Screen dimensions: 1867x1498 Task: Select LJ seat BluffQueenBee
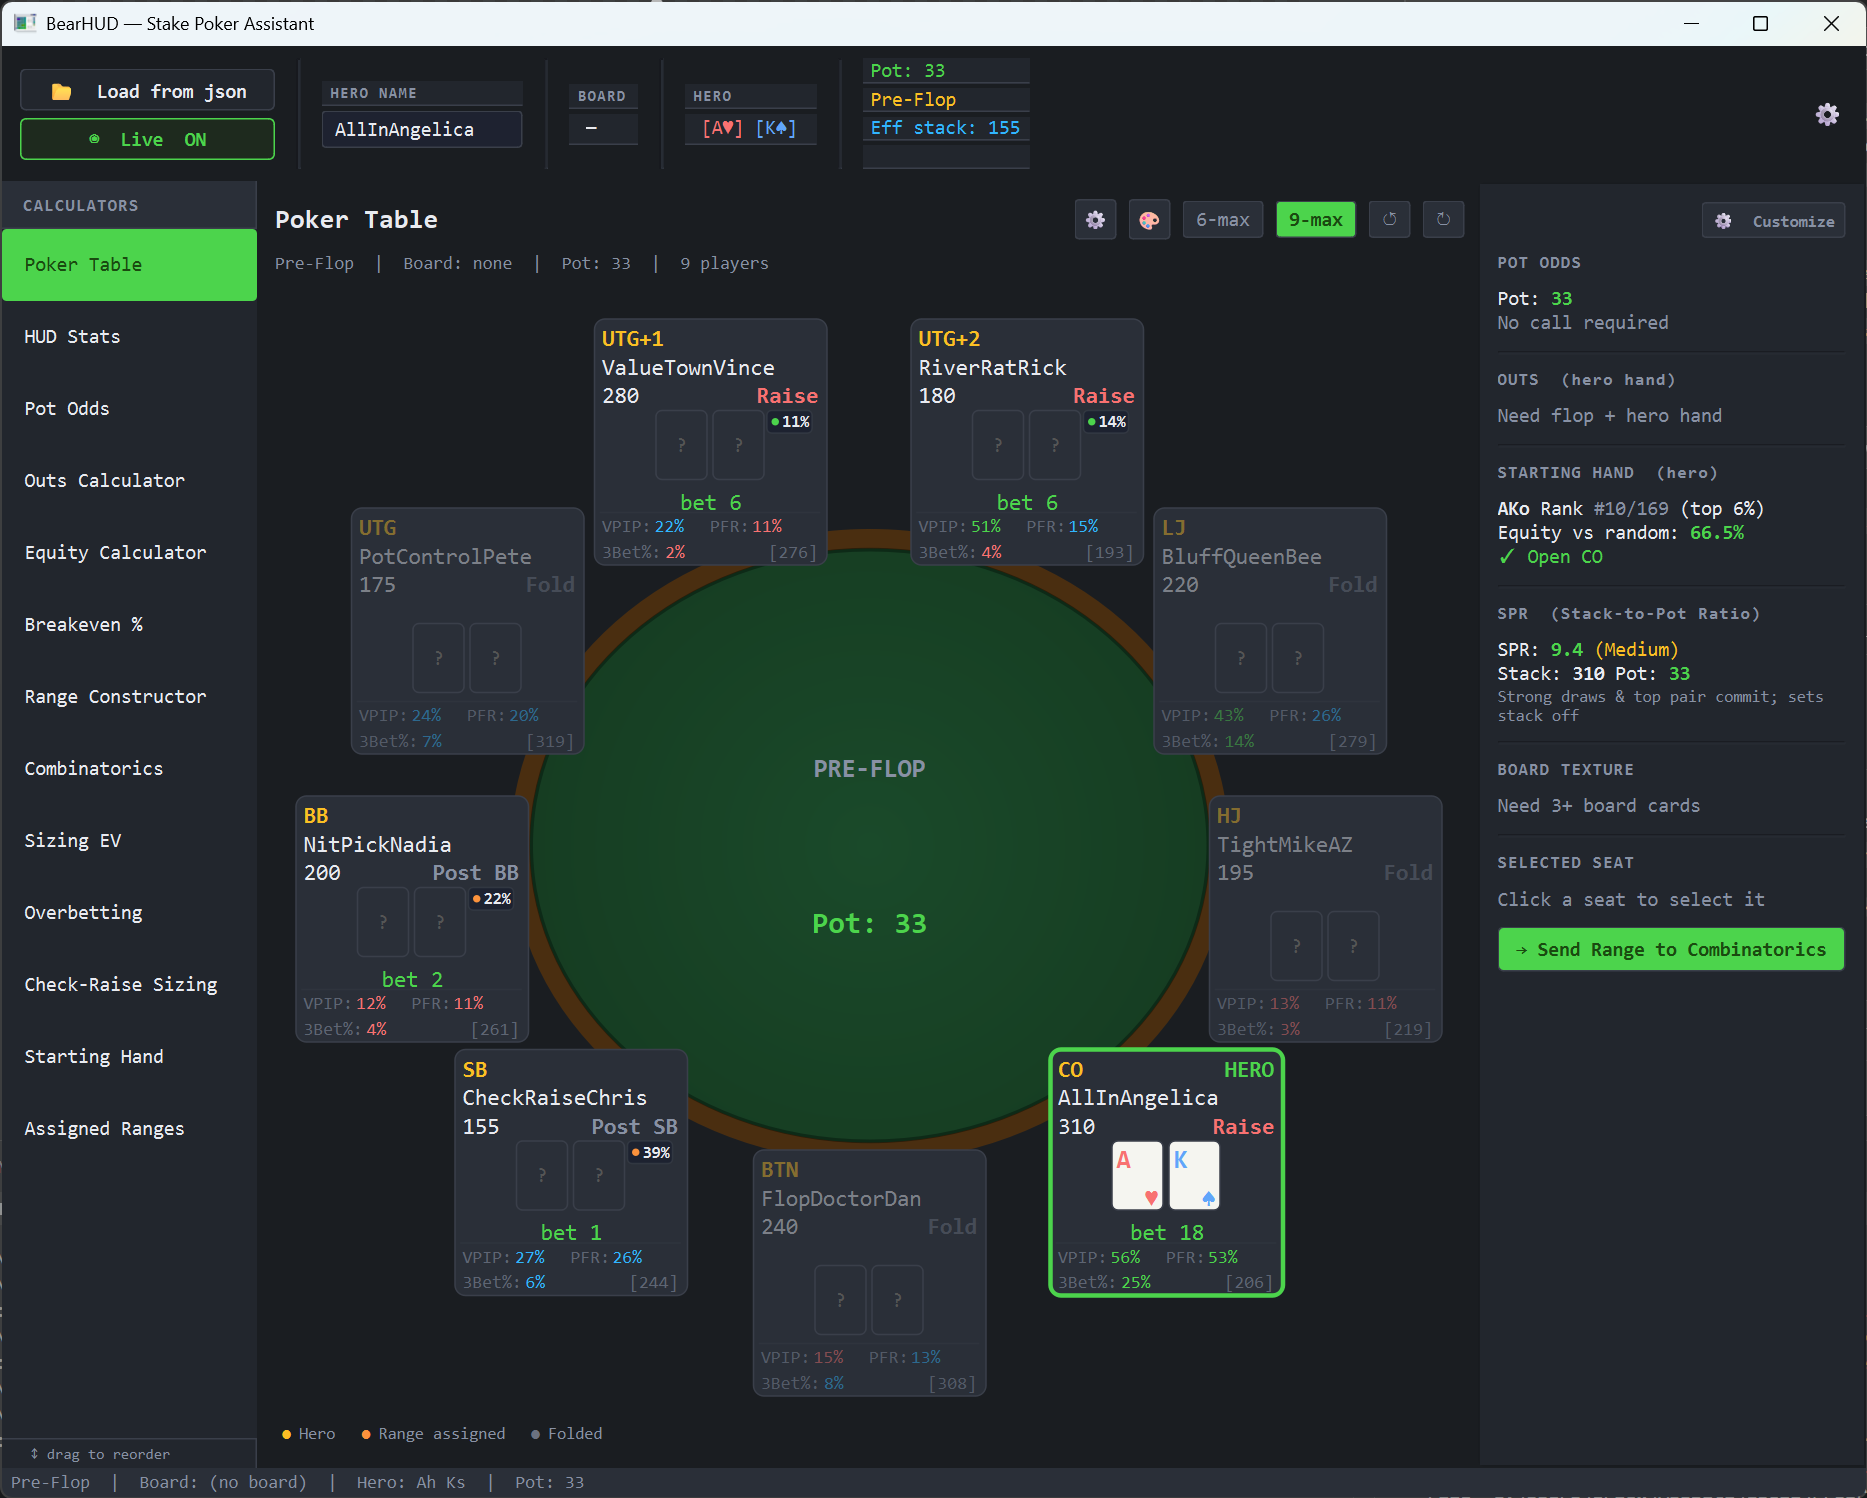click(x=1270, y=631)
